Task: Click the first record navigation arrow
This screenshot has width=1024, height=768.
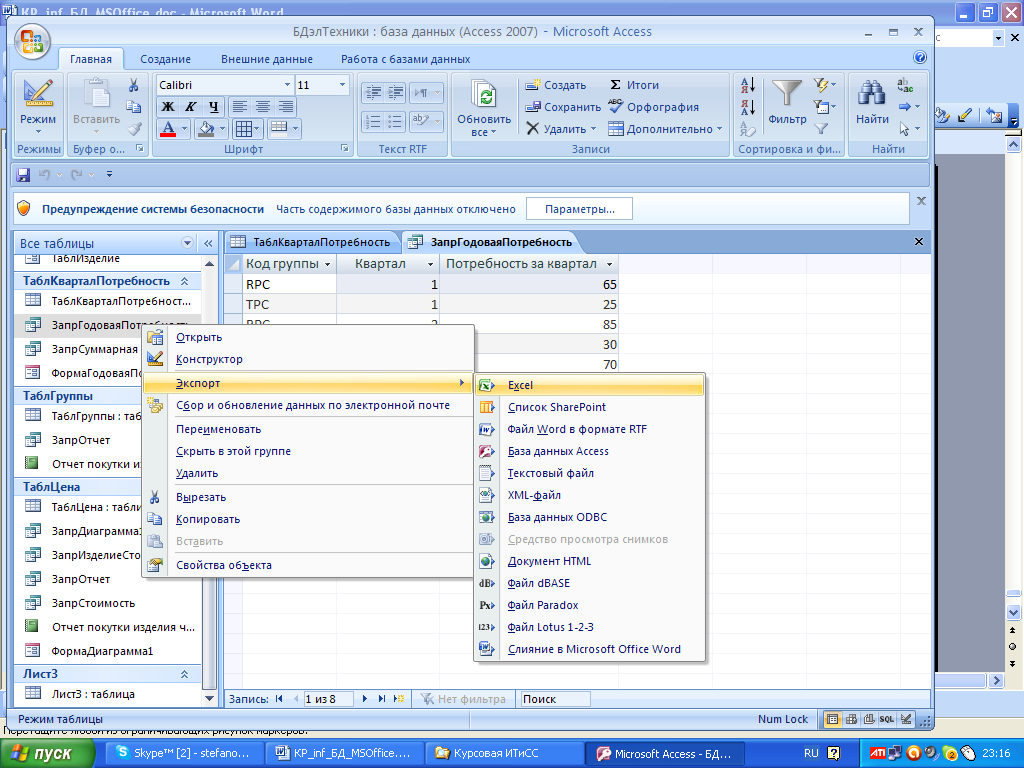Action: point(280,699)
